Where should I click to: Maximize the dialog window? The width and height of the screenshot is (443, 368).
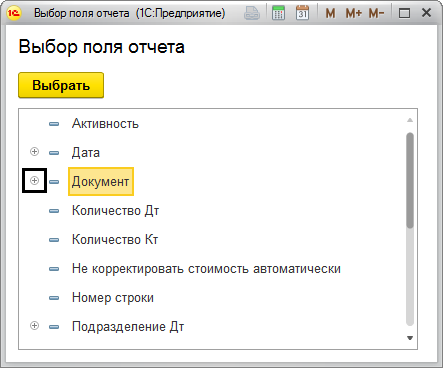404,13
